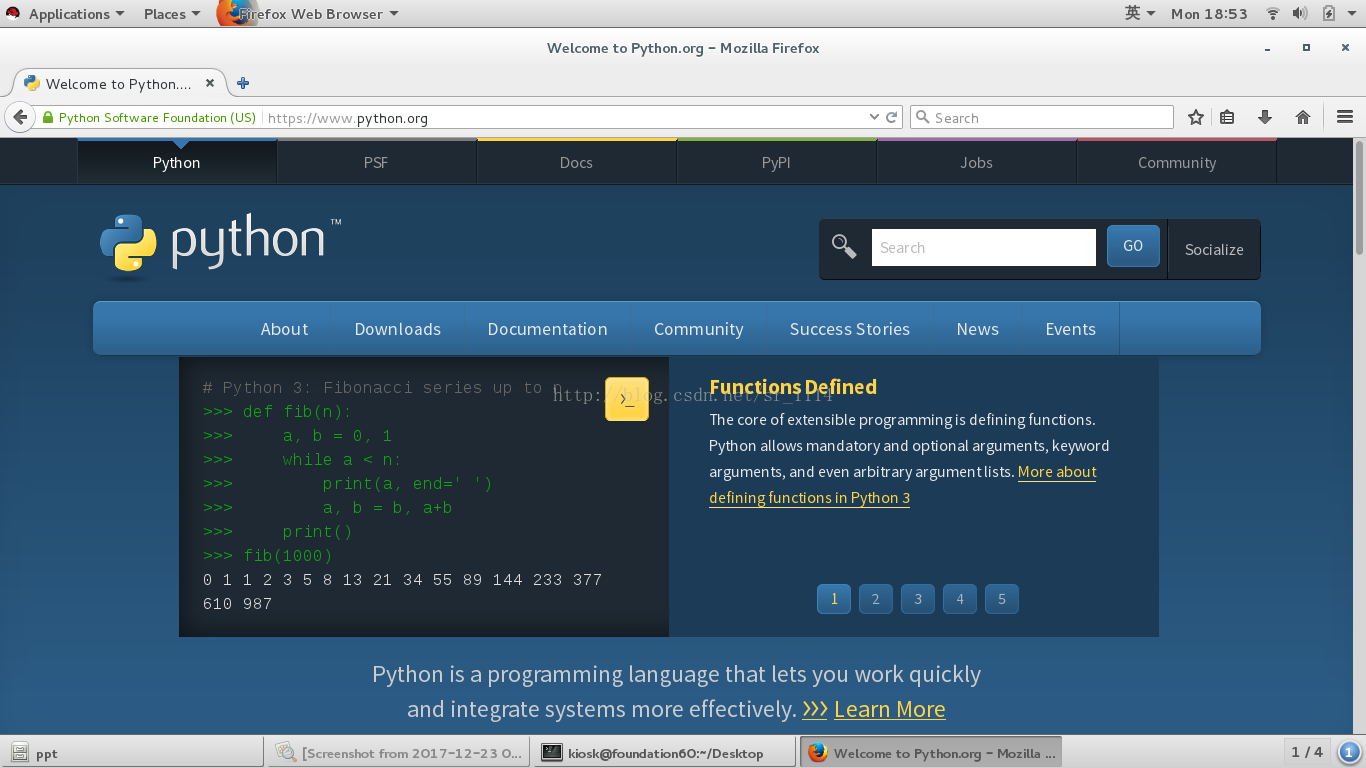Open the volume indicator in top panel
Viewport: 1366px width, 768px height.
tap(1300, 13)
